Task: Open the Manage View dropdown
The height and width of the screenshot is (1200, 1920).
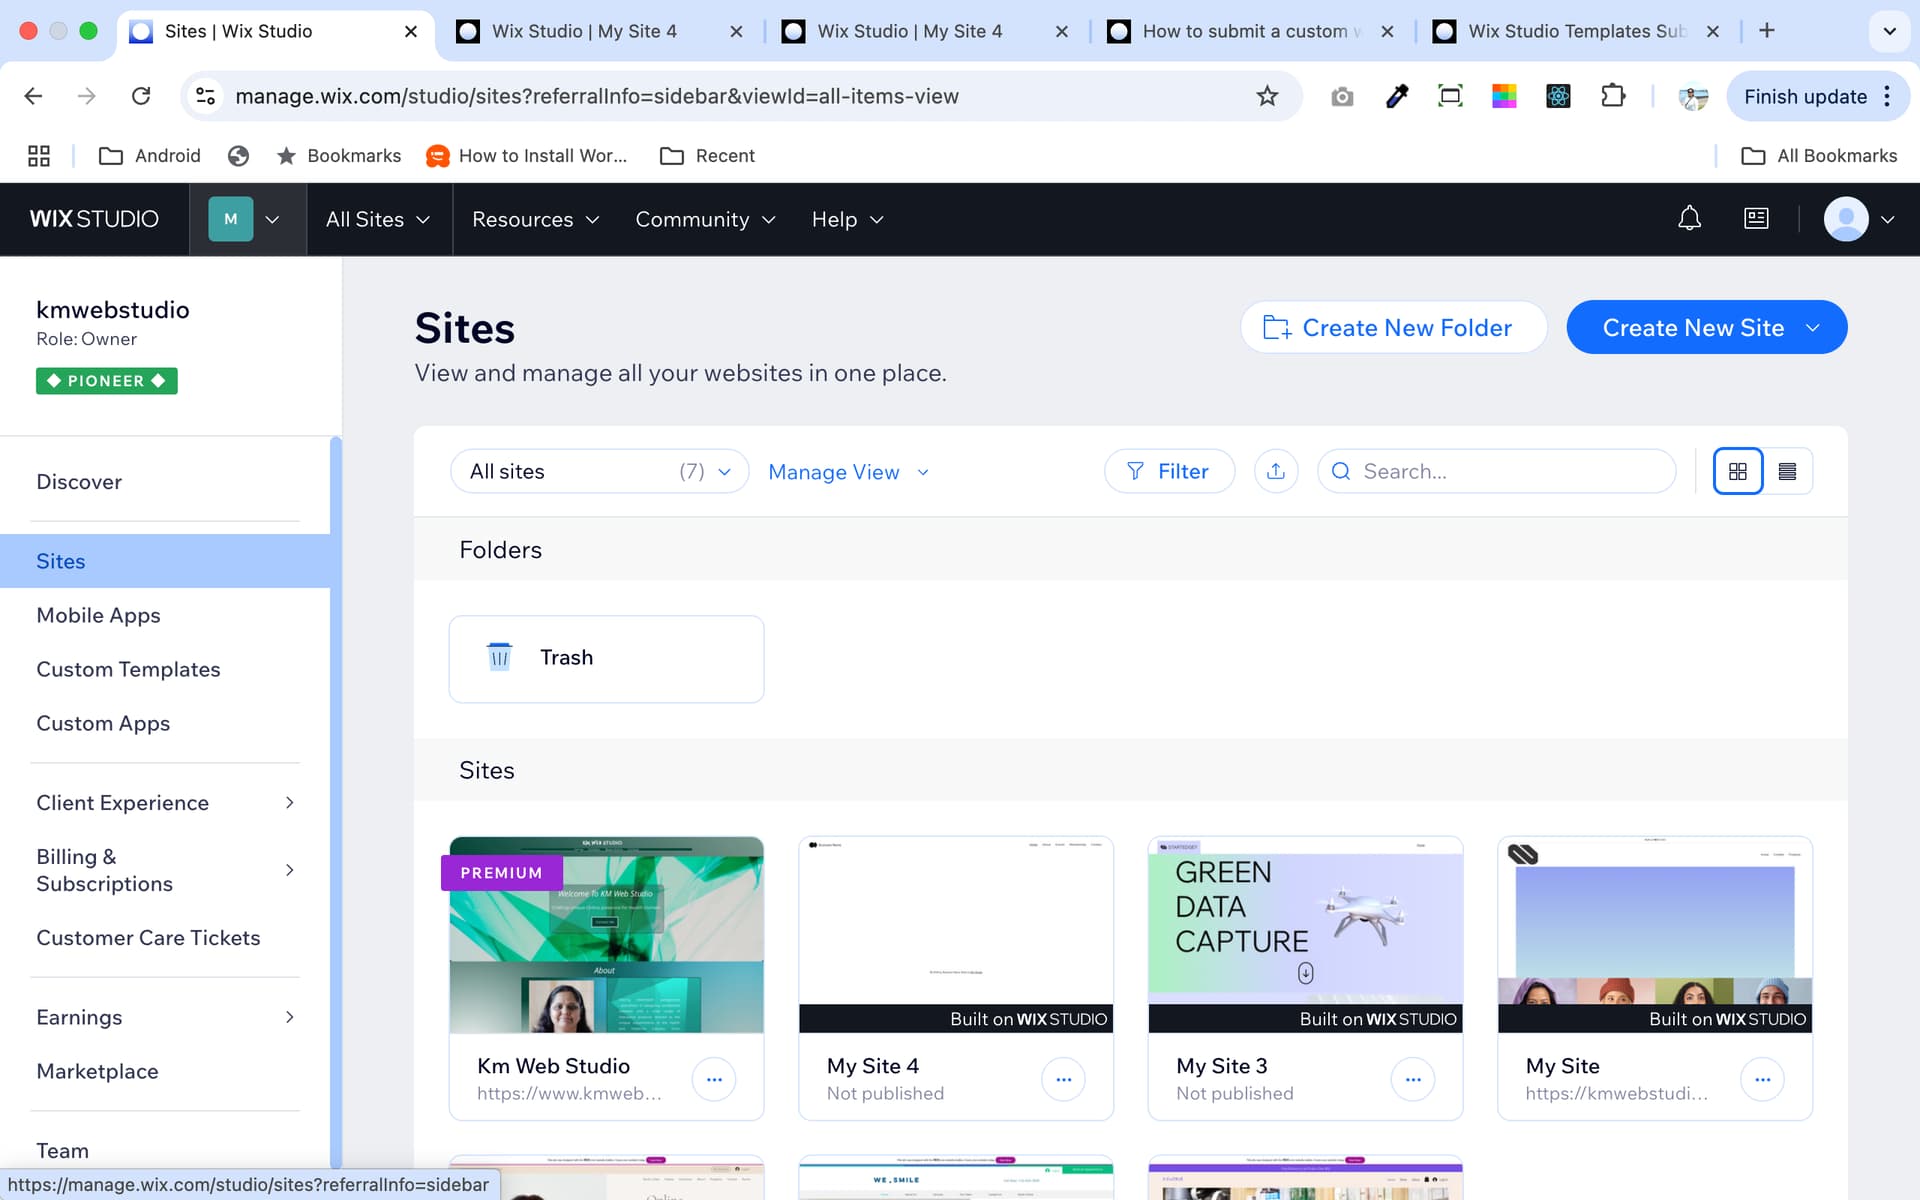Action: click(x=848, y=472)
